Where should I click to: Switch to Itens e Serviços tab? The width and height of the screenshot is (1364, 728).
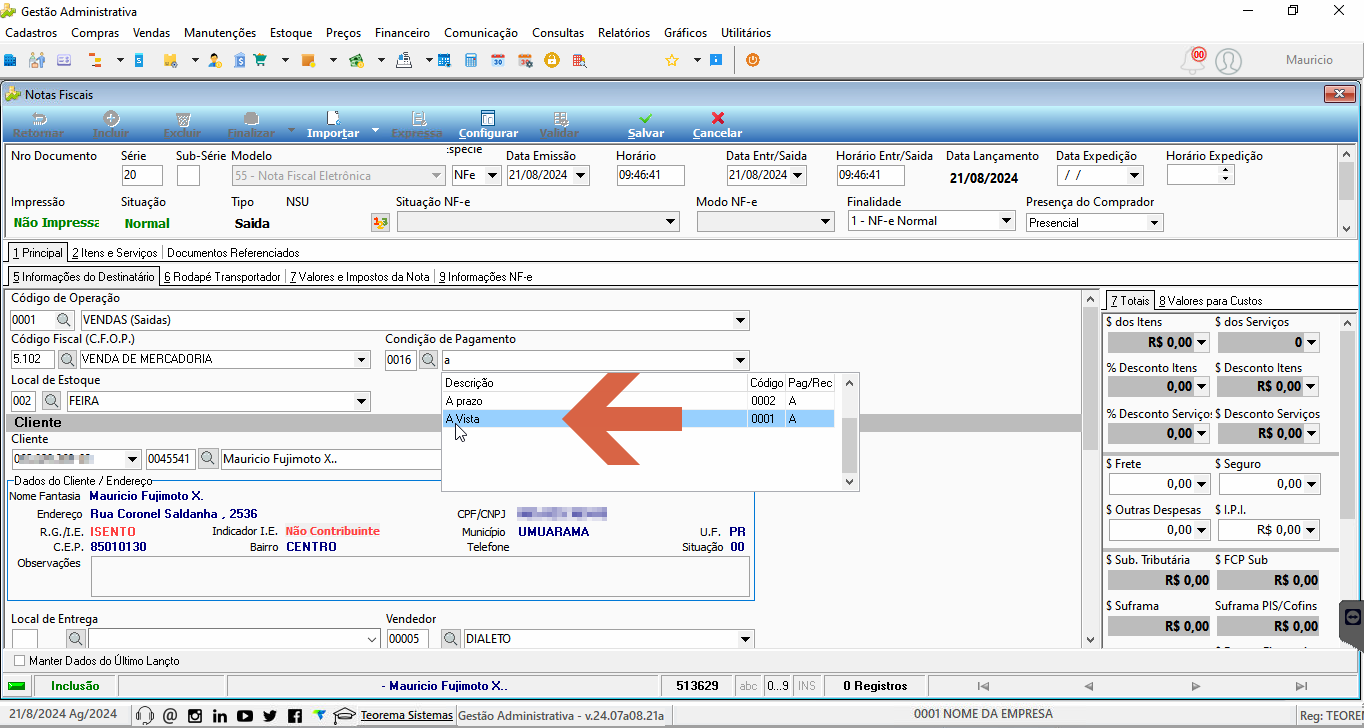[x=115, y=253]
